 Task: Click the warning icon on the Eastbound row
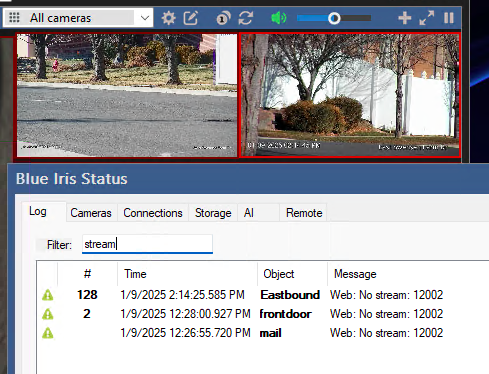point(48,295)
